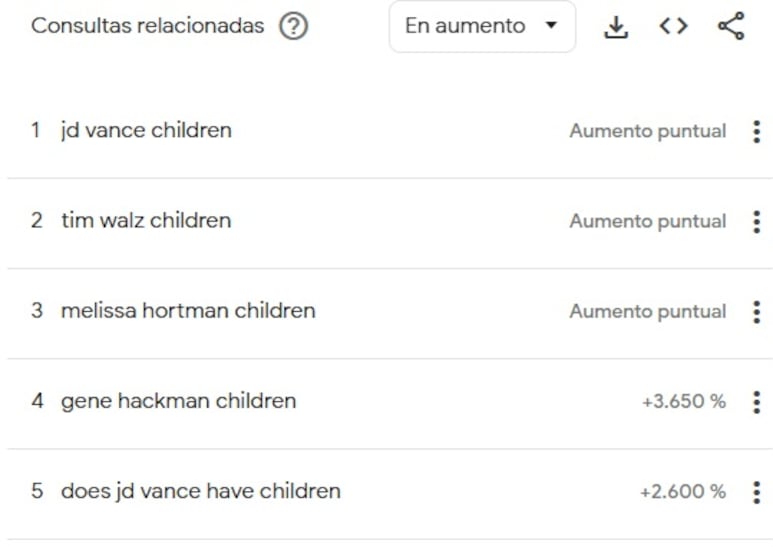
Task: Click the dropdown arrow next to En aumento
Action: [551, 25]
